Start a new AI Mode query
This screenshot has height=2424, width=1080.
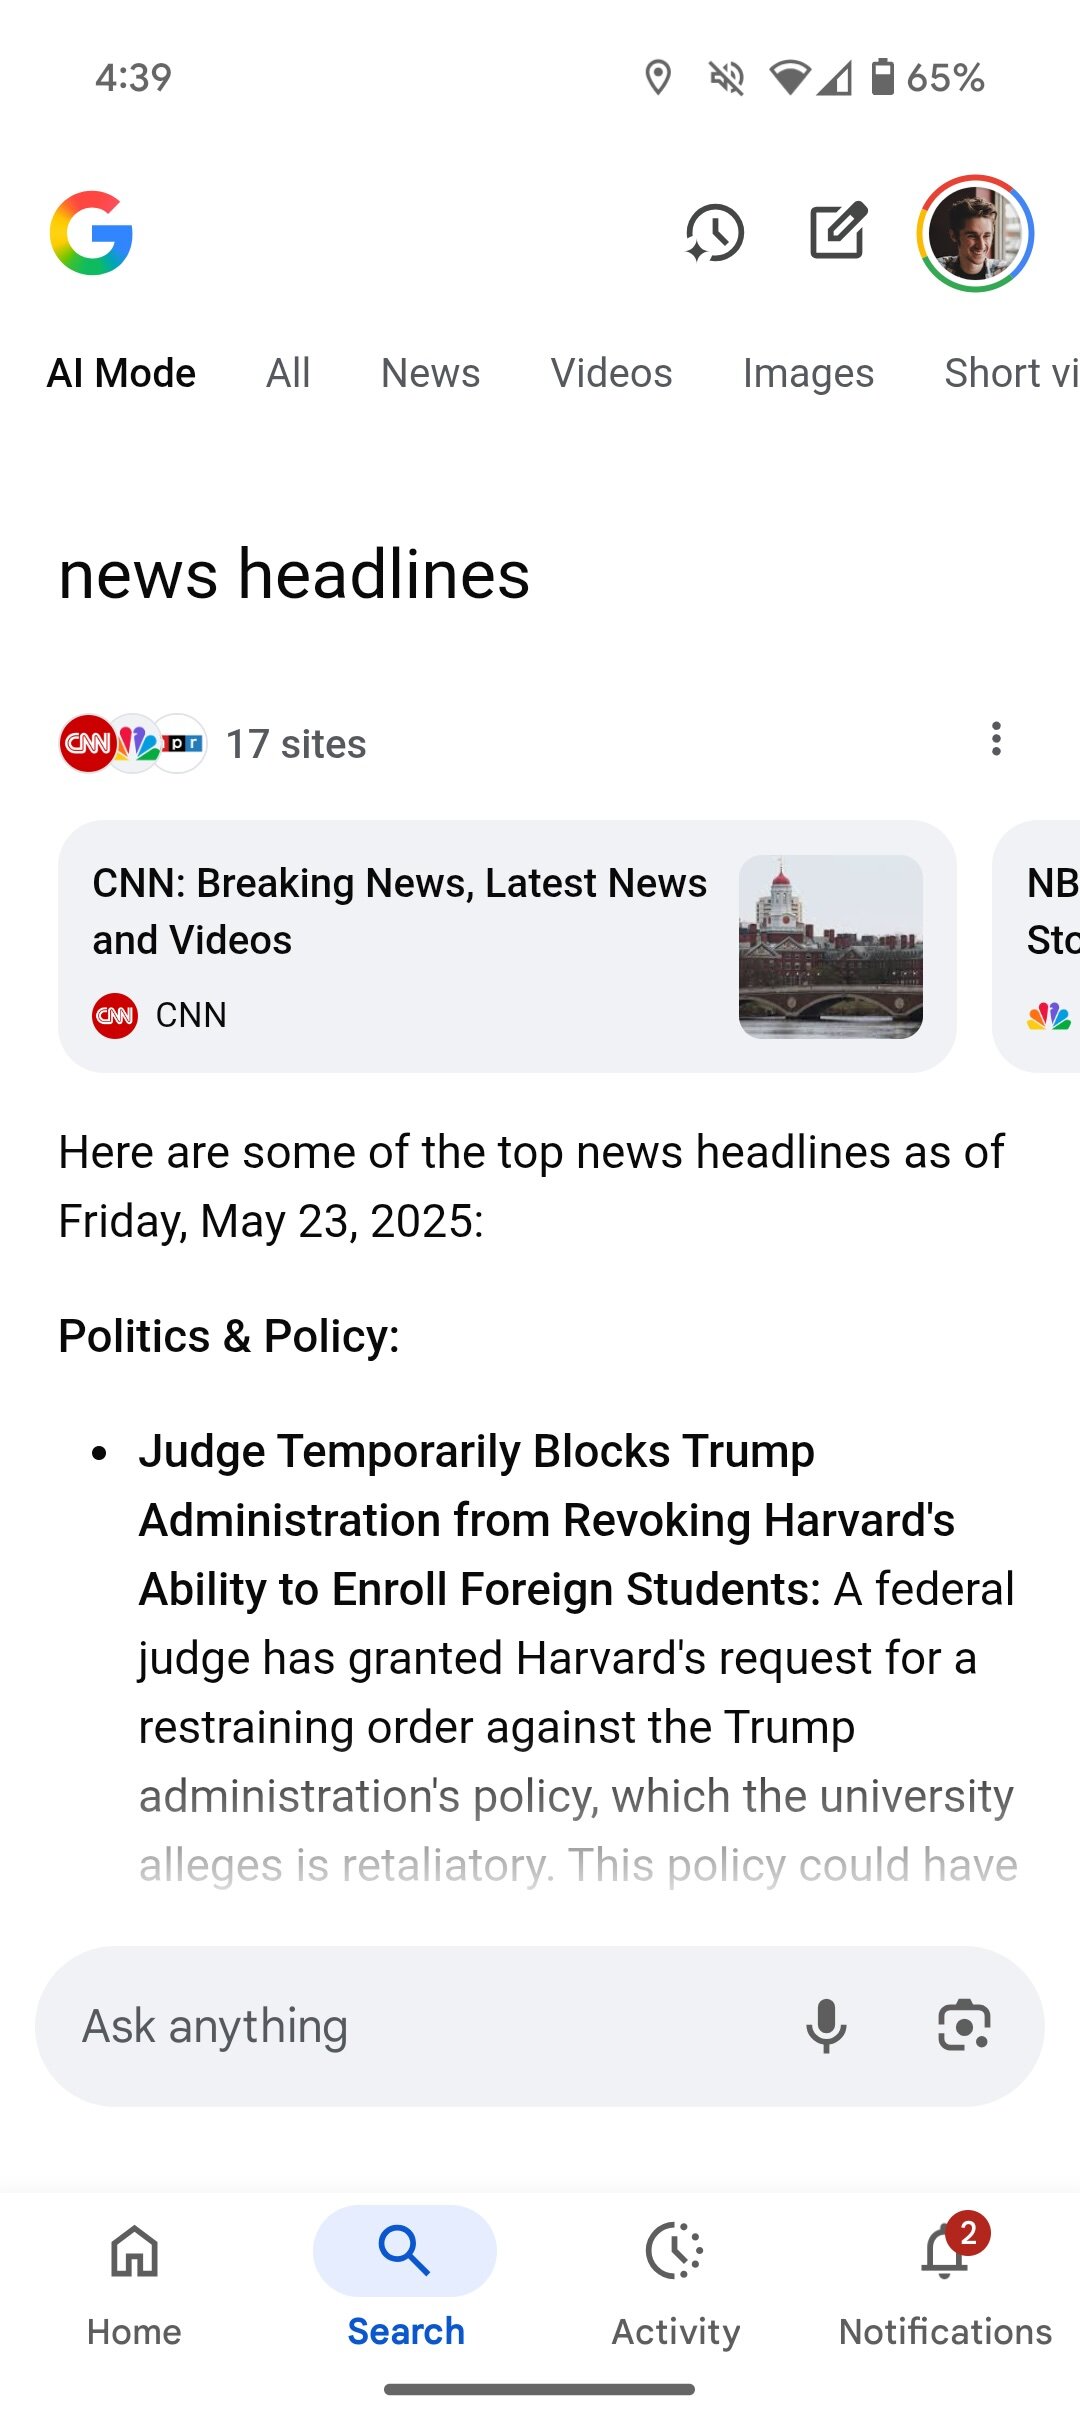pos(838,231)
